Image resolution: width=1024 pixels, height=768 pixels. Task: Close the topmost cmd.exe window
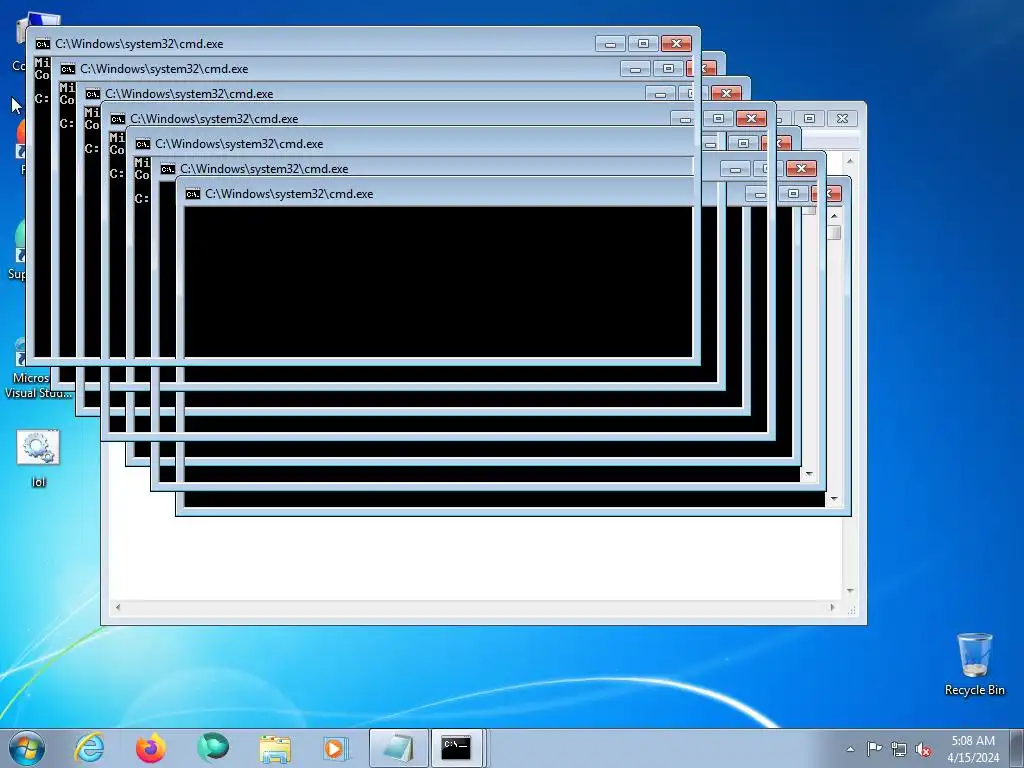tap(677, 44)
